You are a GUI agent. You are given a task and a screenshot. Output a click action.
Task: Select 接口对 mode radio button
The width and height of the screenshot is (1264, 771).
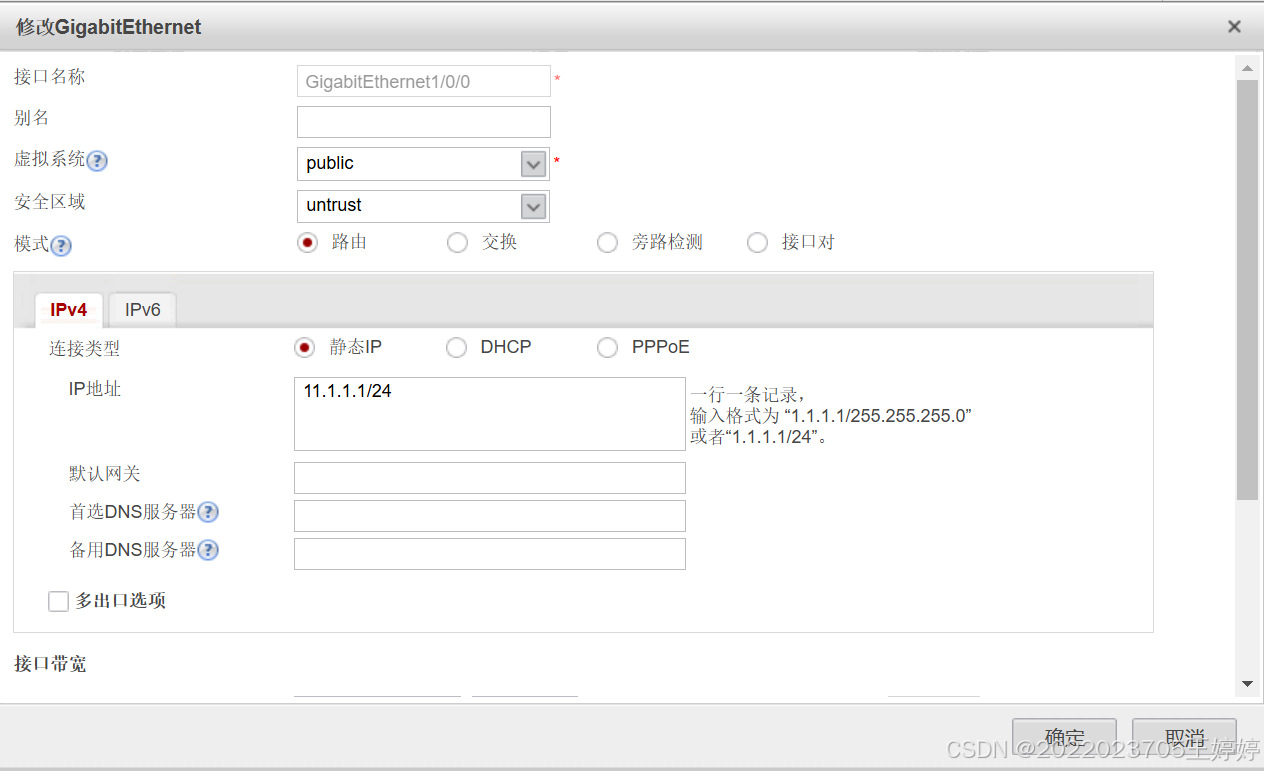[x=757, y=242]
